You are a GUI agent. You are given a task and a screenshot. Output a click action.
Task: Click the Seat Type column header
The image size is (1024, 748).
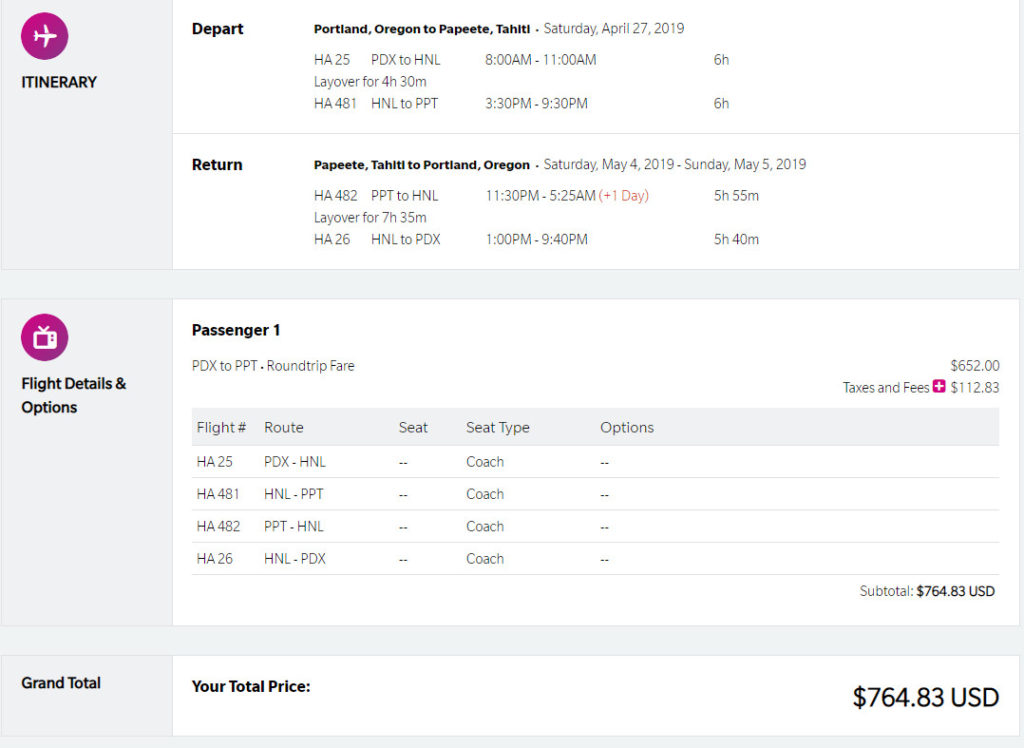click(498, 428)
